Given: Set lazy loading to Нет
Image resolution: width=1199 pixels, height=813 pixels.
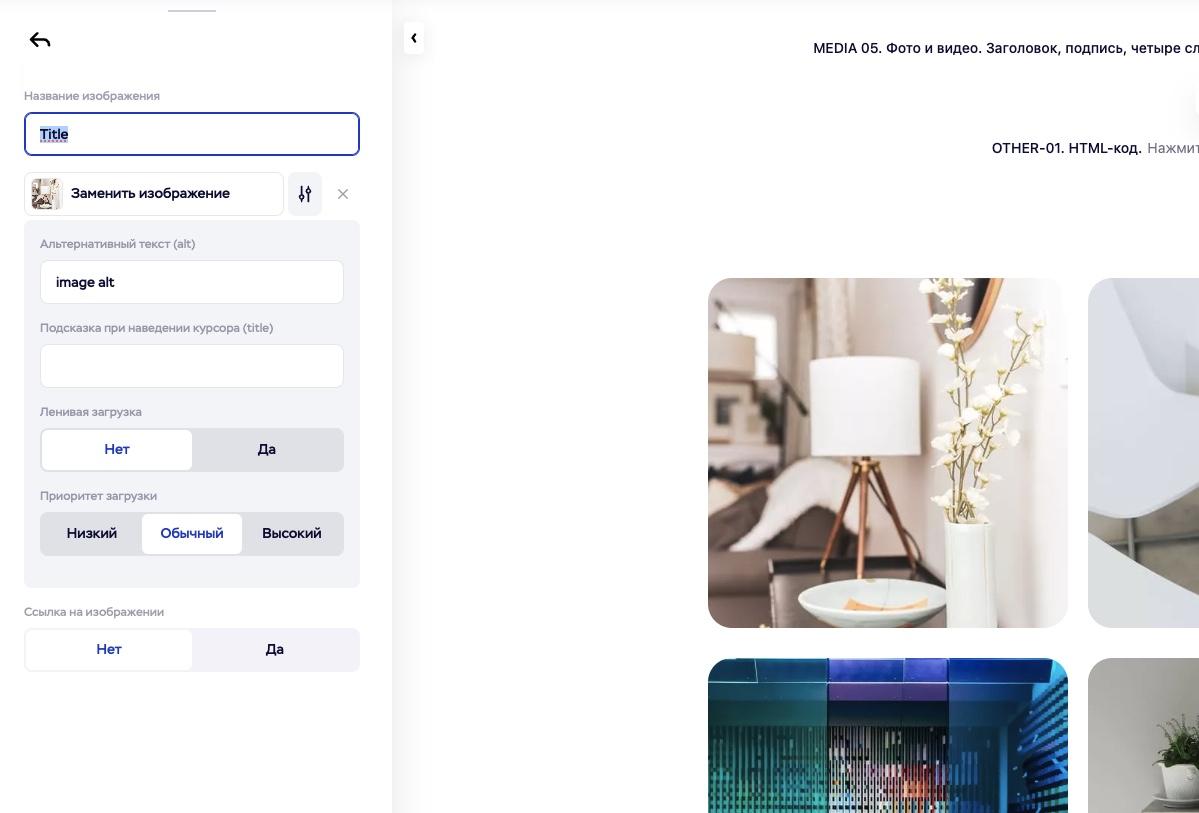Looking at the screenshot, I should point(117,450).
